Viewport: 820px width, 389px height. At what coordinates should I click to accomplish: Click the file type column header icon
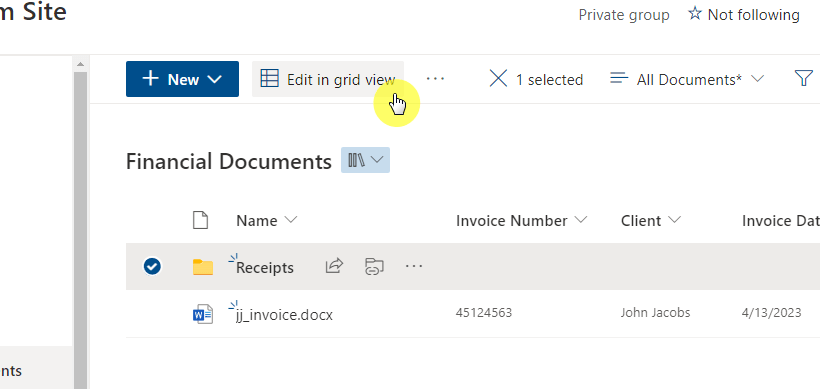click(200, 221)
